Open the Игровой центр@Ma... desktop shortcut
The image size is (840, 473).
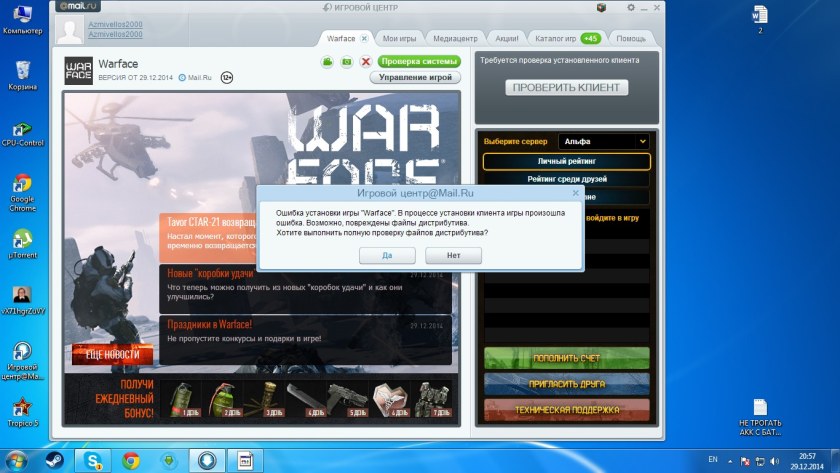(22, 361)
